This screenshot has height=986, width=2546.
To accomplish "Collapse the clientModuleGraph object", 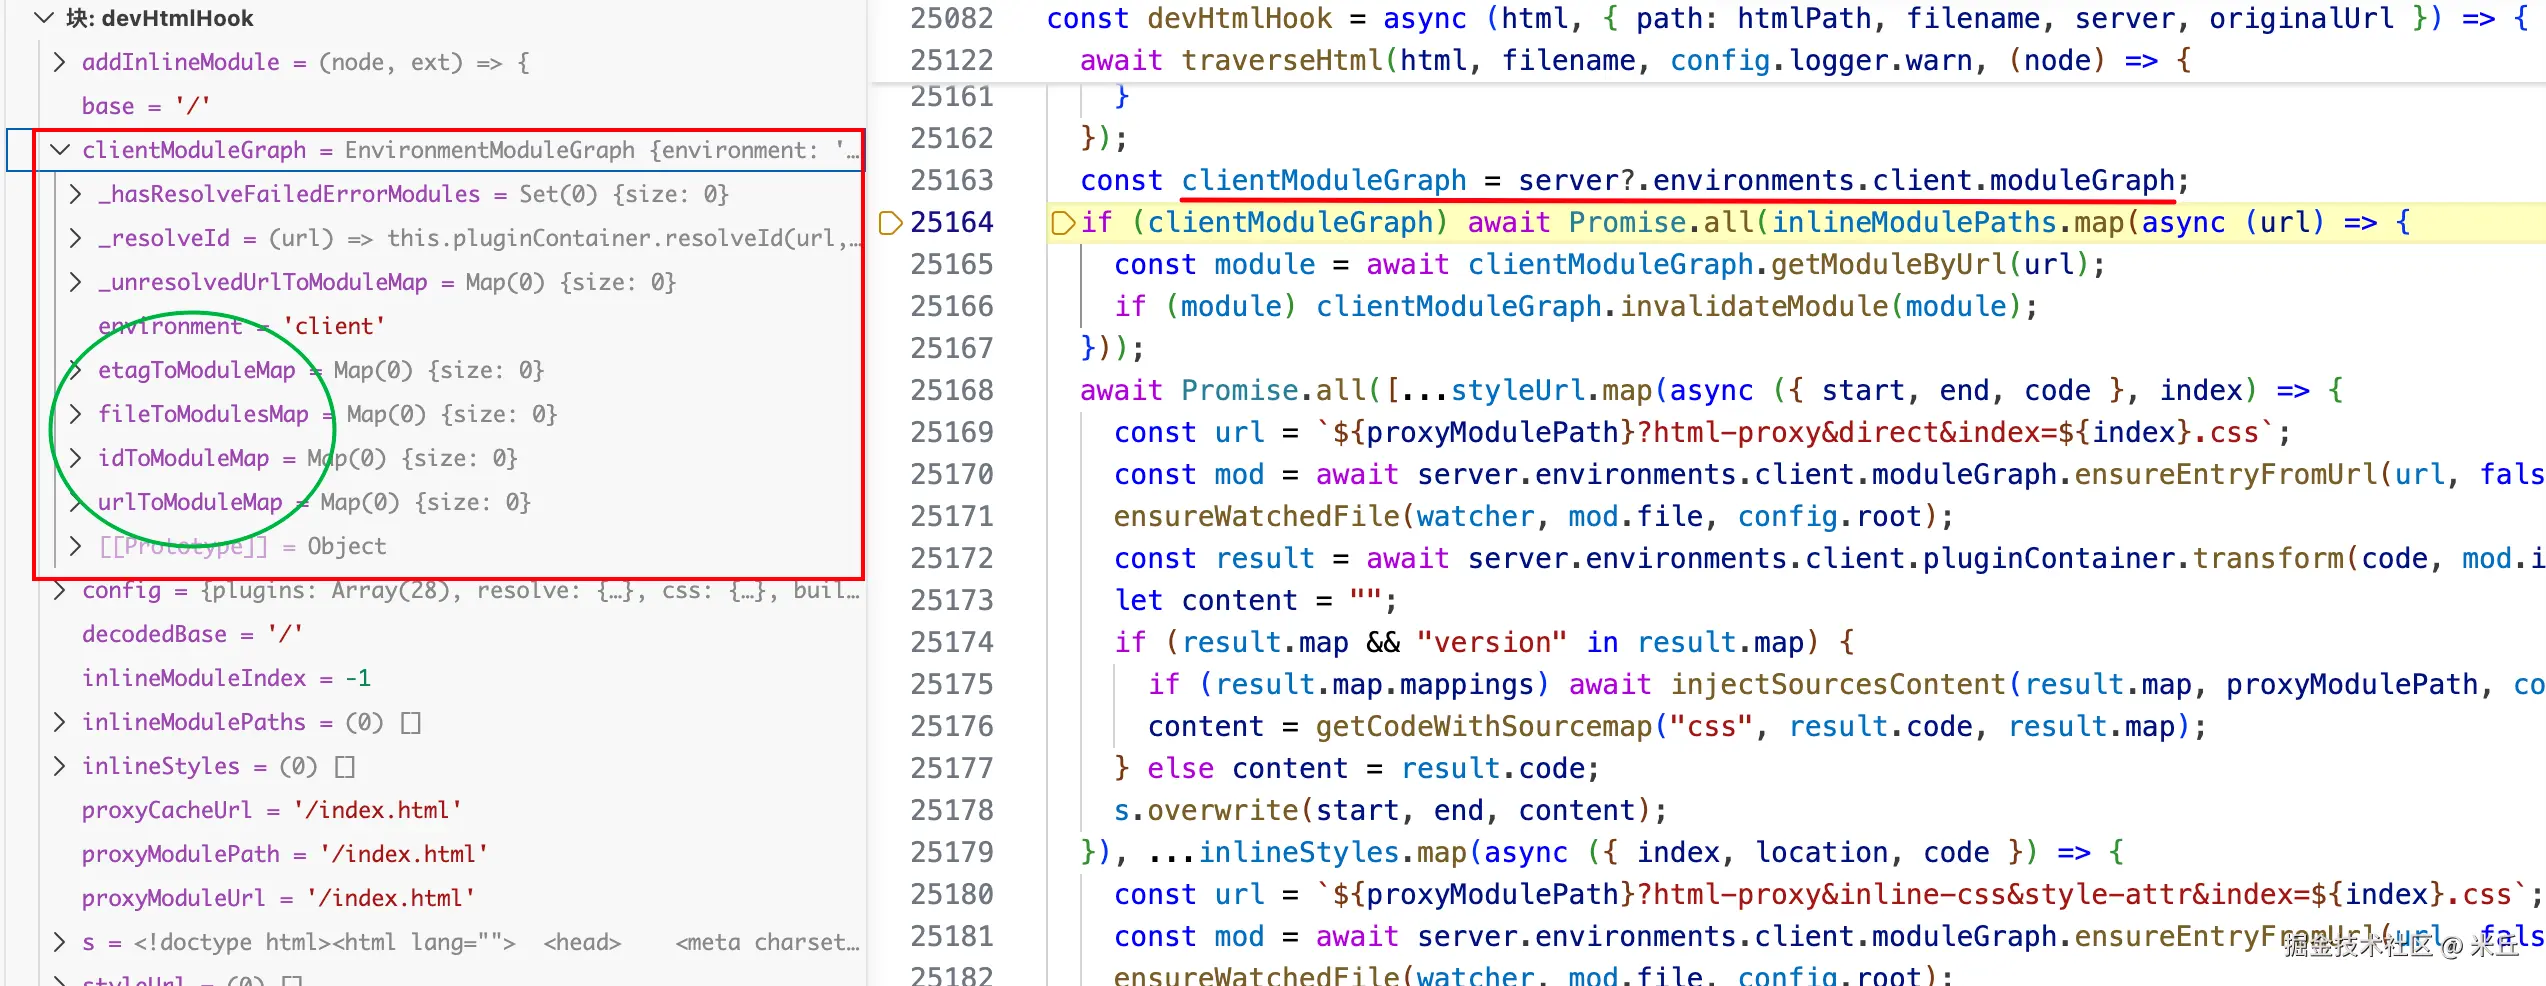I will [60, 150].
